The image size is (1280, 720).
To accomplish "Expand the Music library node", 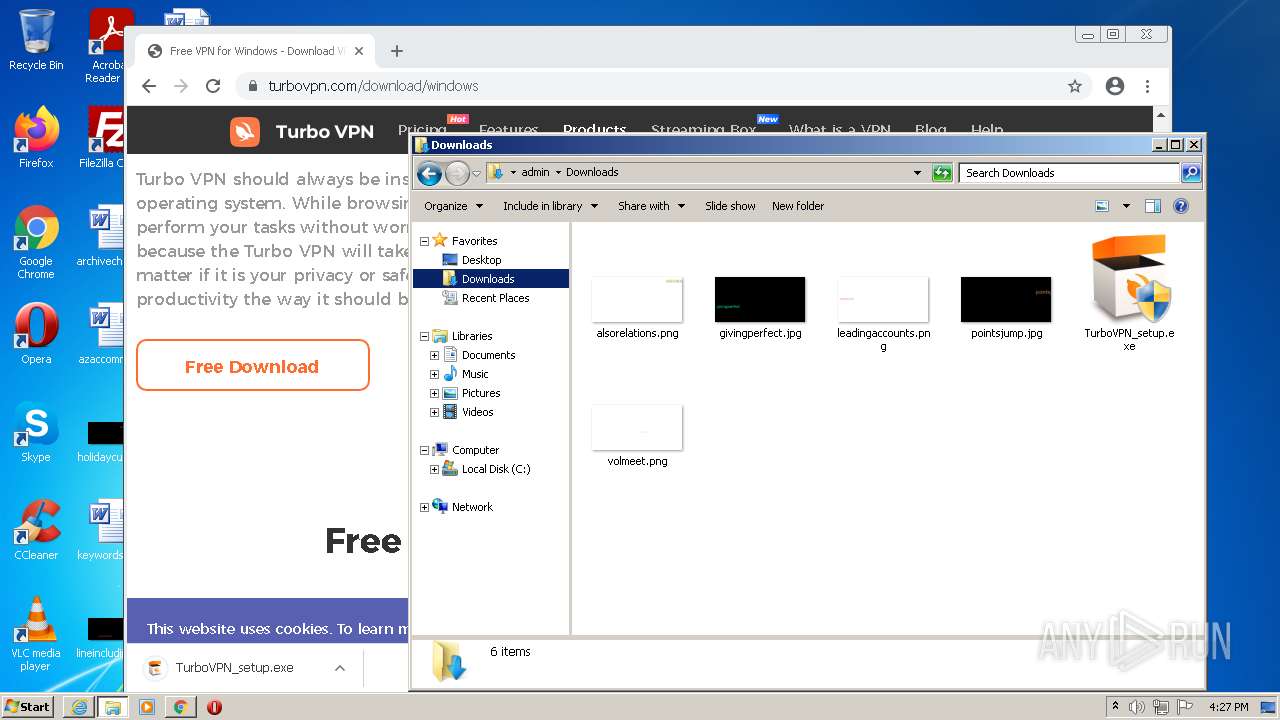I will coord(434,374).
